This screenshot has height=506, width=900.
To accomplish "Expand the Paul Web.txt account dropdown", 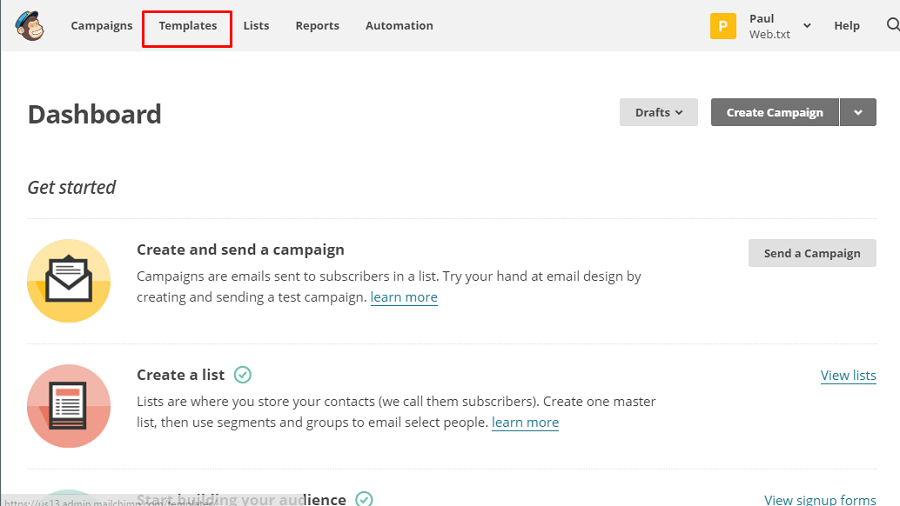I will (x=807, y=26).
